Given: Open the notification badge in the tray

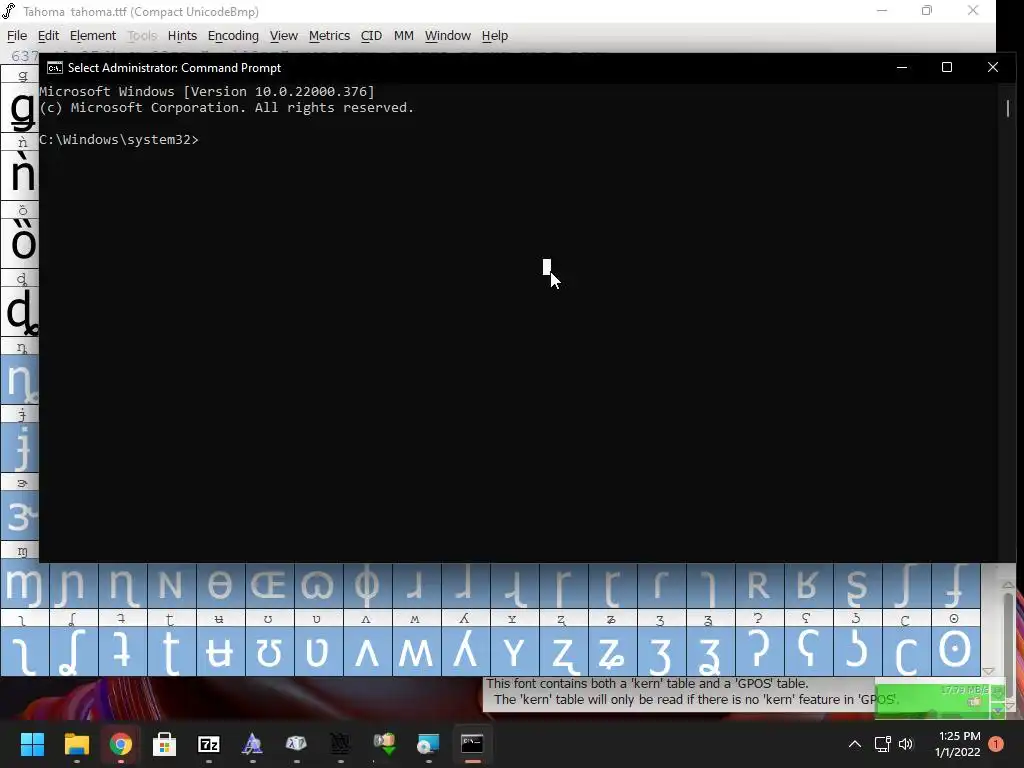Looking at the screenshot, I should [x=996, y=744].
